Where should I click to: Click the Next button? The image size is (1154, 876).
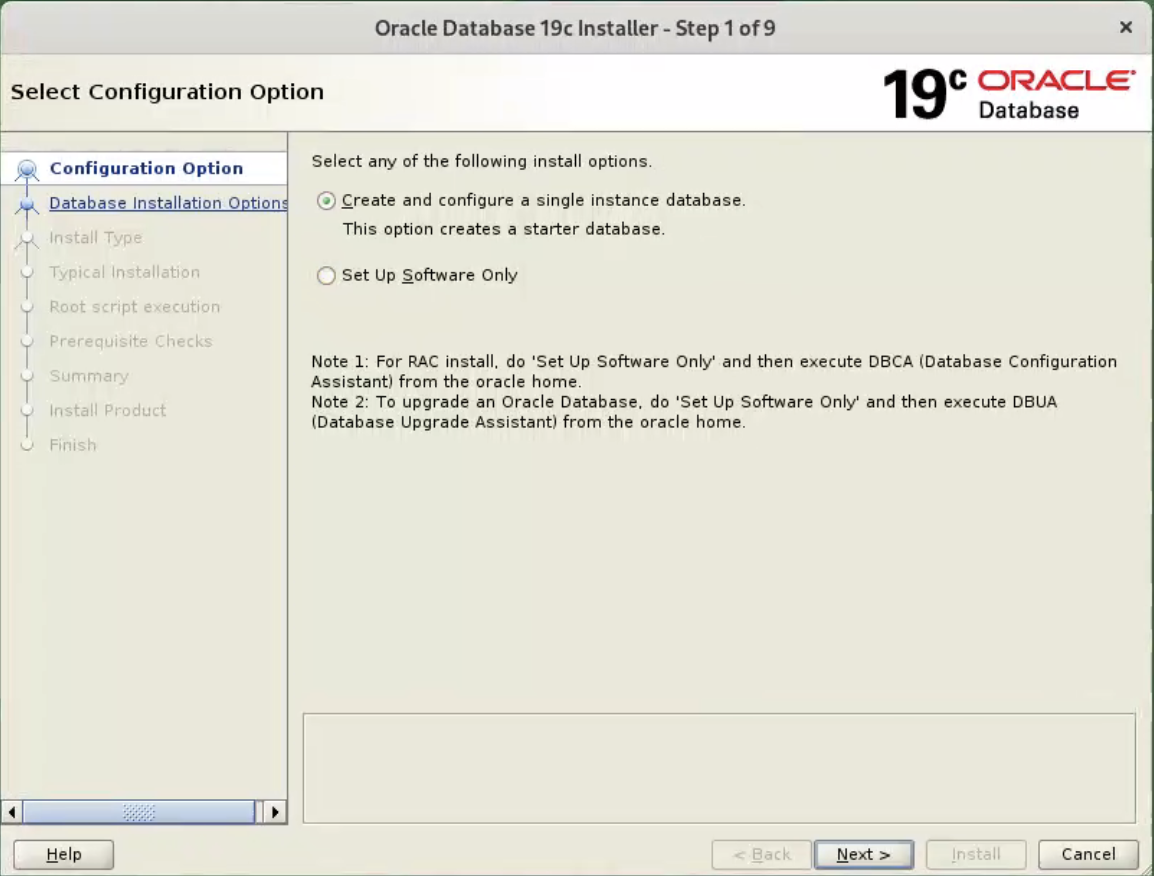(864, 854)
